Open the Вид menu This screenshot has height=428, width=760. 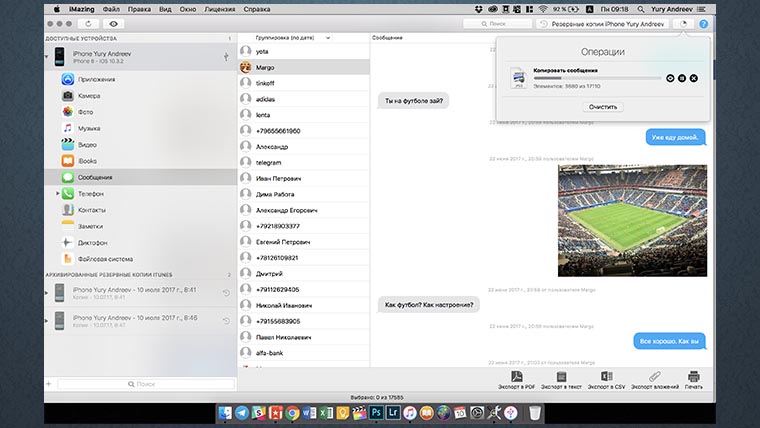[165, 9]
